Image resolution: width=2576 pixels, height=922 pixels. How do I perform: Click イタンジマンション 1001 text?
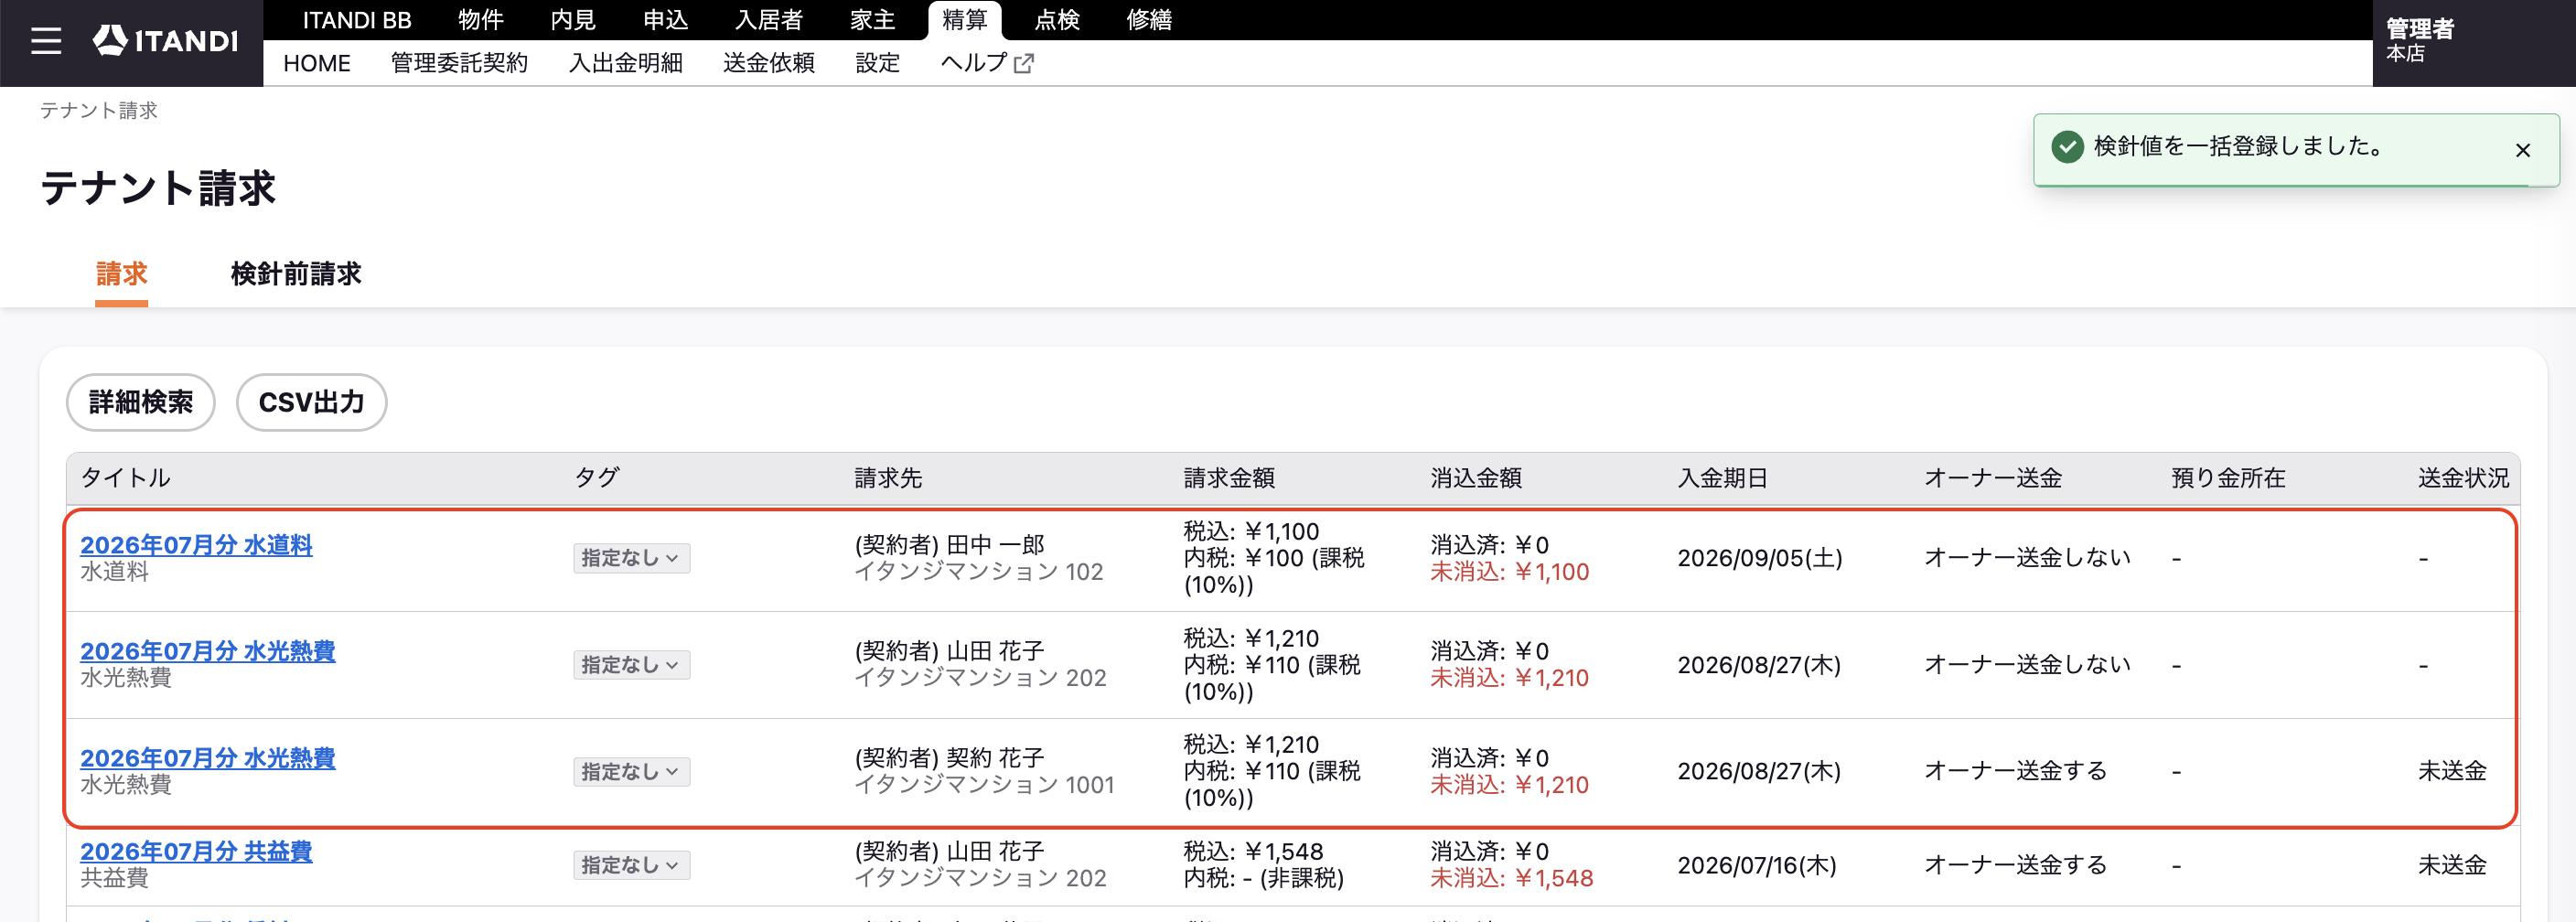tap(984, 785)
